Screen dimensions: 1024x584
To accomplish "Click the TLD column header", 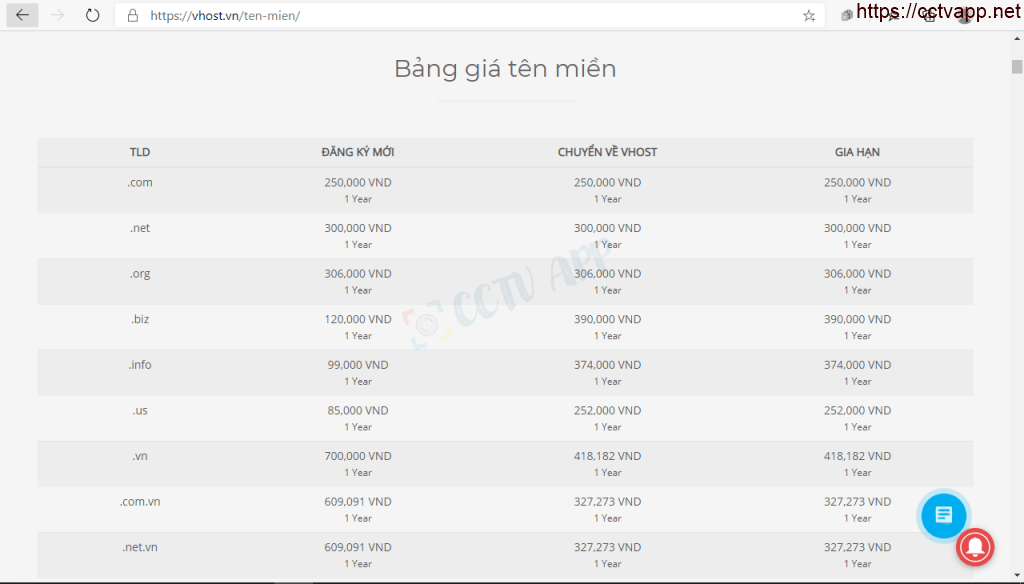I will [x=140, y=152].
